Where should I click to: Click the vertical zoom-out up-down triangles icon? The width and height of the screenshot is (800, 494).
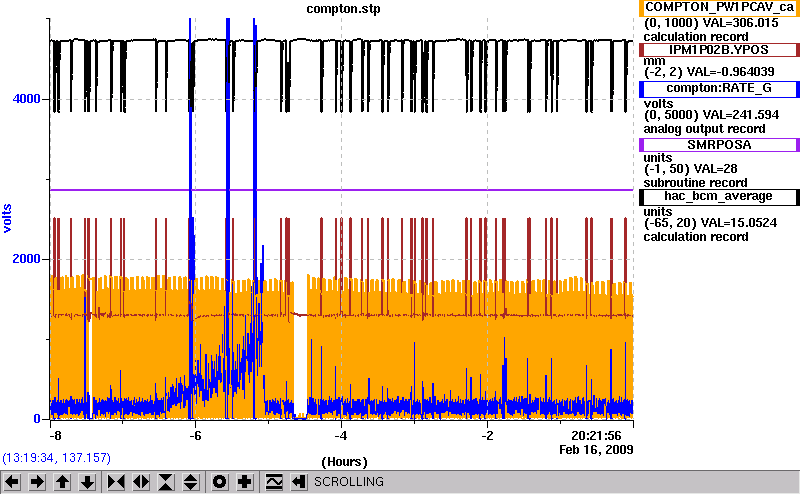coord(191,482)
